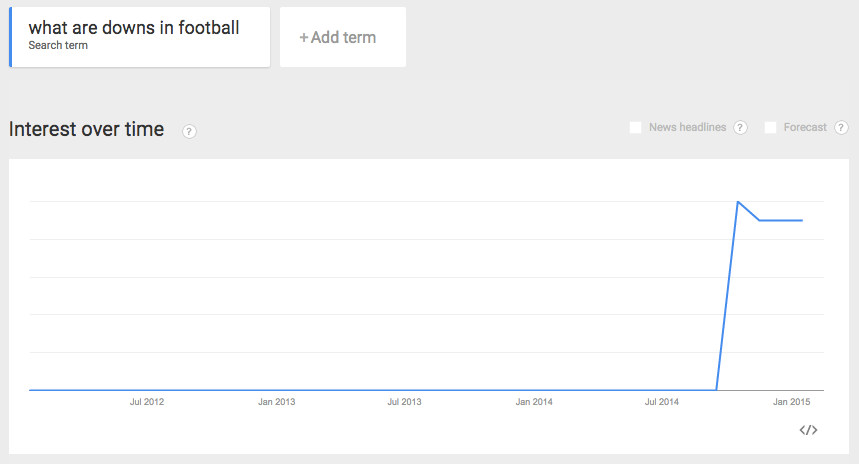This screenshot has width=859, height=464.
Task: Click the 'Interest over time' heading
Action: [86, 129]
